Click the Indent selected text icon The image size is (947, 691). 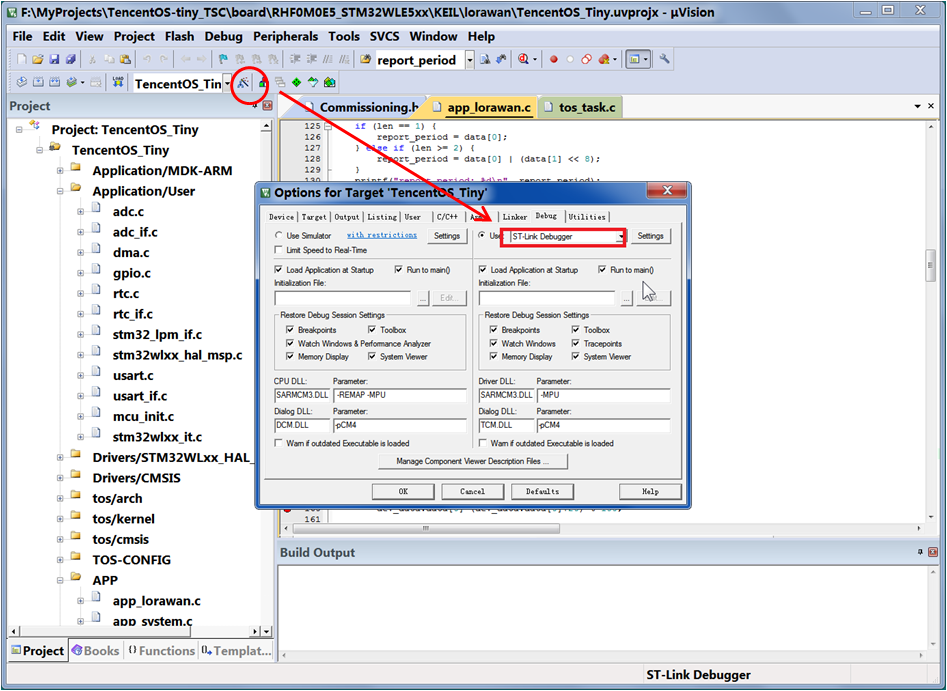tap(295, 59)
